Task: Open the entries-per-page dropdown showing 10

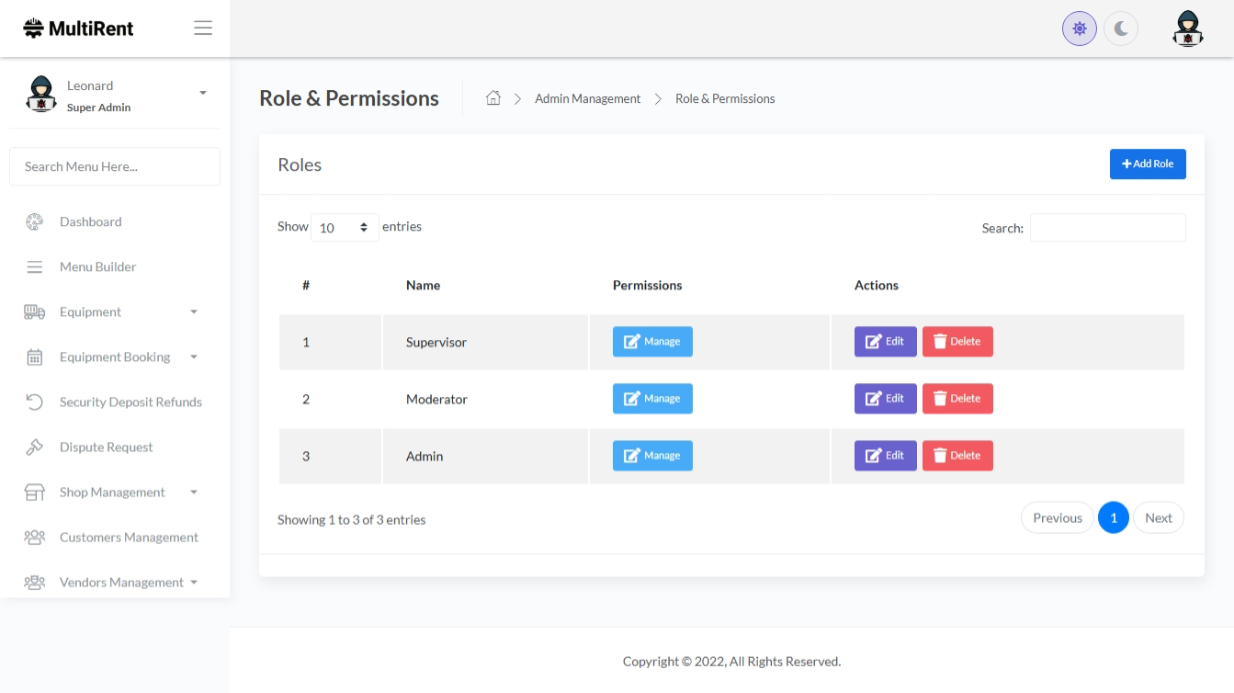Action: coord(344,228)
